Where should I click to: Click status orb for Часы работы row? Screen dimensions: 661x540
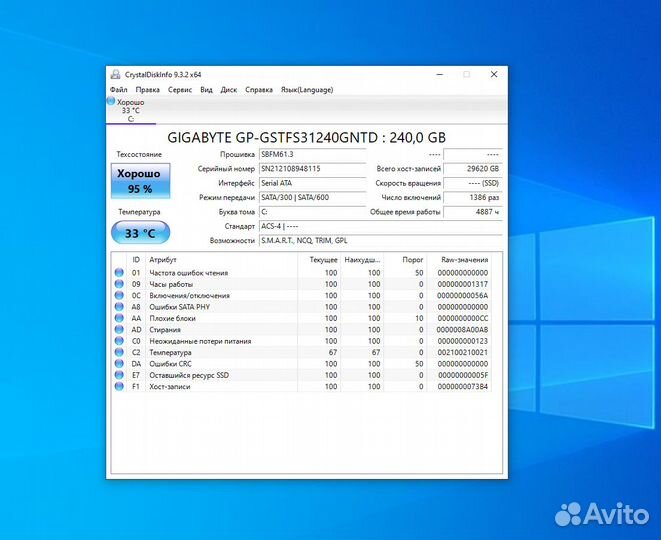(x=120, y=284)
